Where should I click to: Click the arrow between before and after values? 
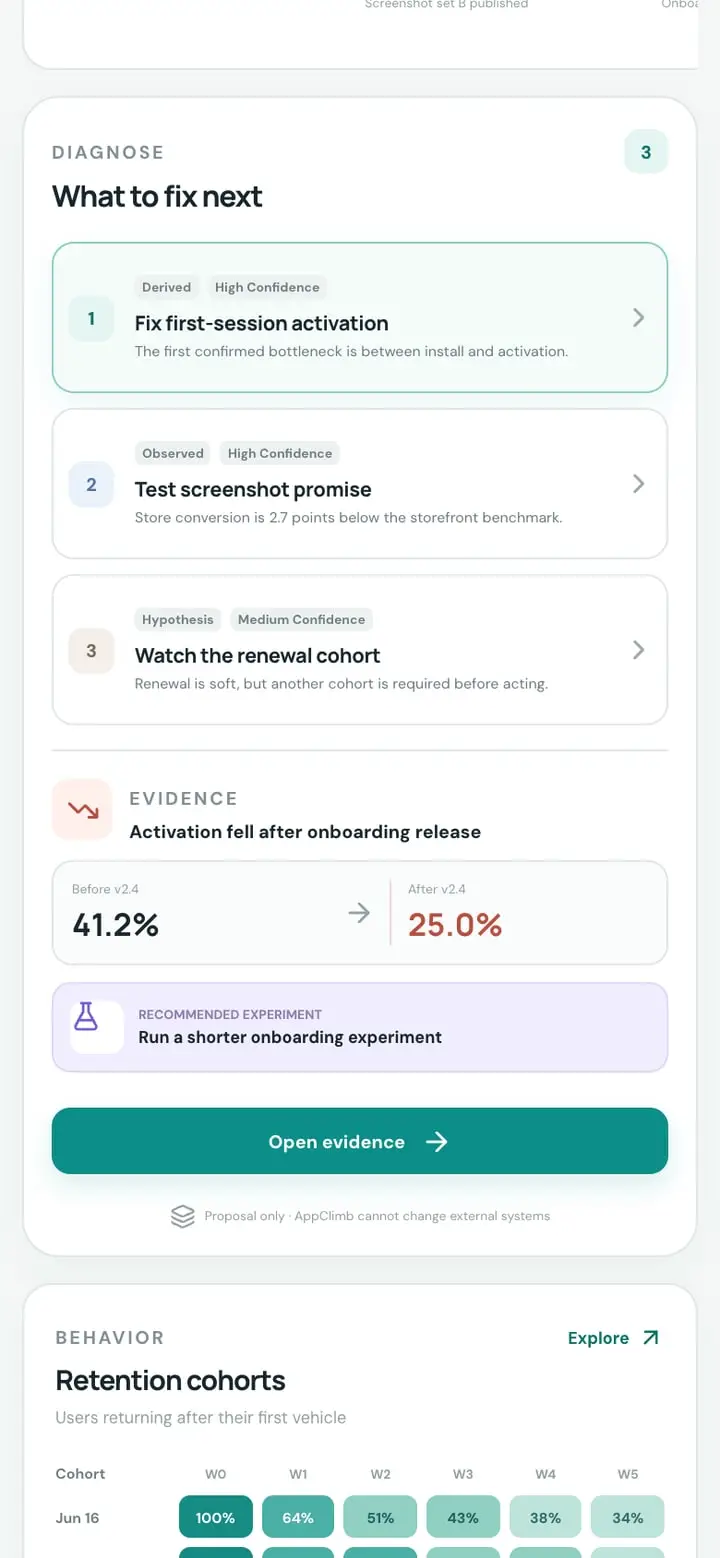pos(359,912)
